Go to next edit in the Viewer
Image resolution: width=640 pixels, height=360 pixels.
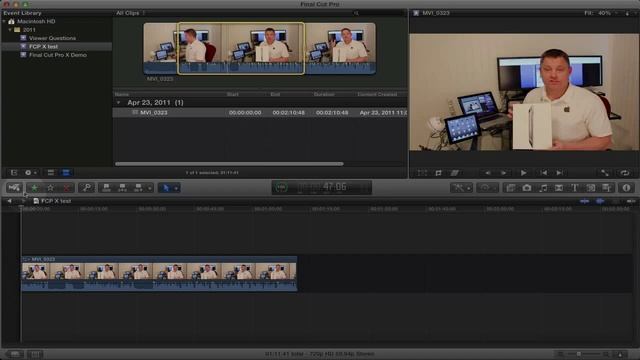coord(560,173)
